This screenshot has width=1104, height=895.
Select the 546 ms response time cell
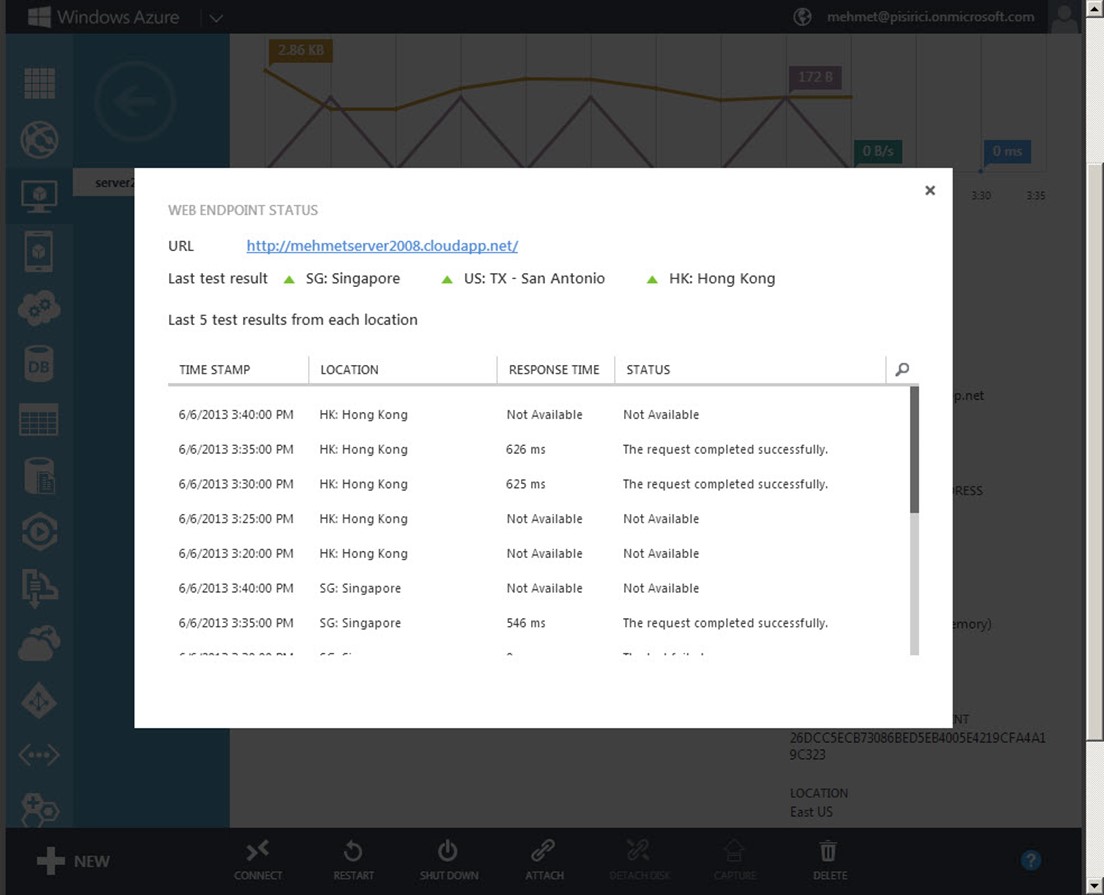tap(525, 622)
